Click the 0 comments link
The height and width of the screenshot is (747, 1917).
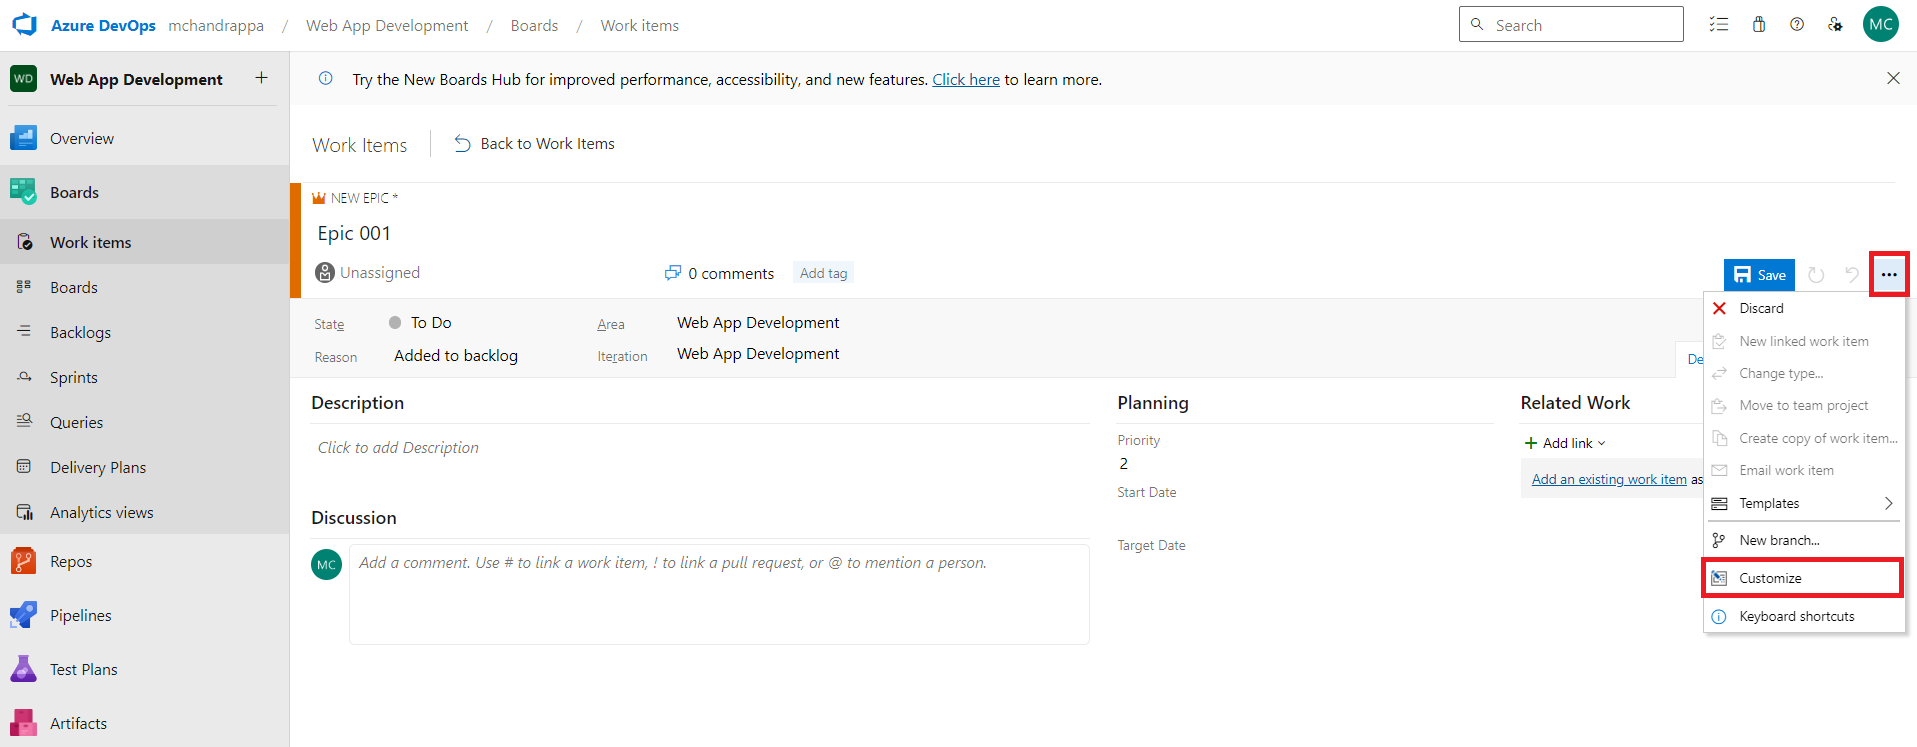(720, 273)
